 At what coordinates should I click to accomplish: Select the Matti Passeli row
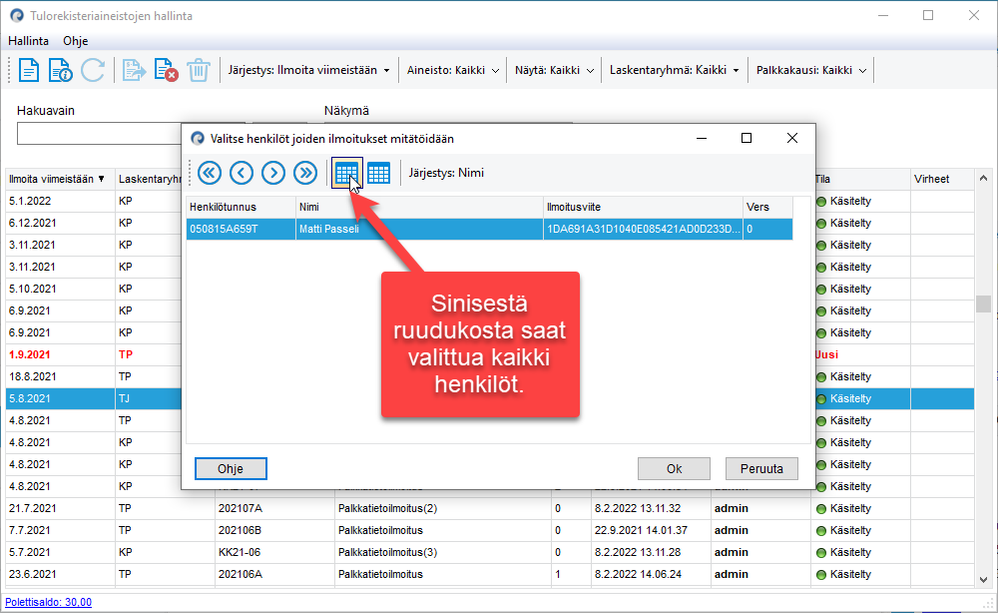[x=489, y=229]
